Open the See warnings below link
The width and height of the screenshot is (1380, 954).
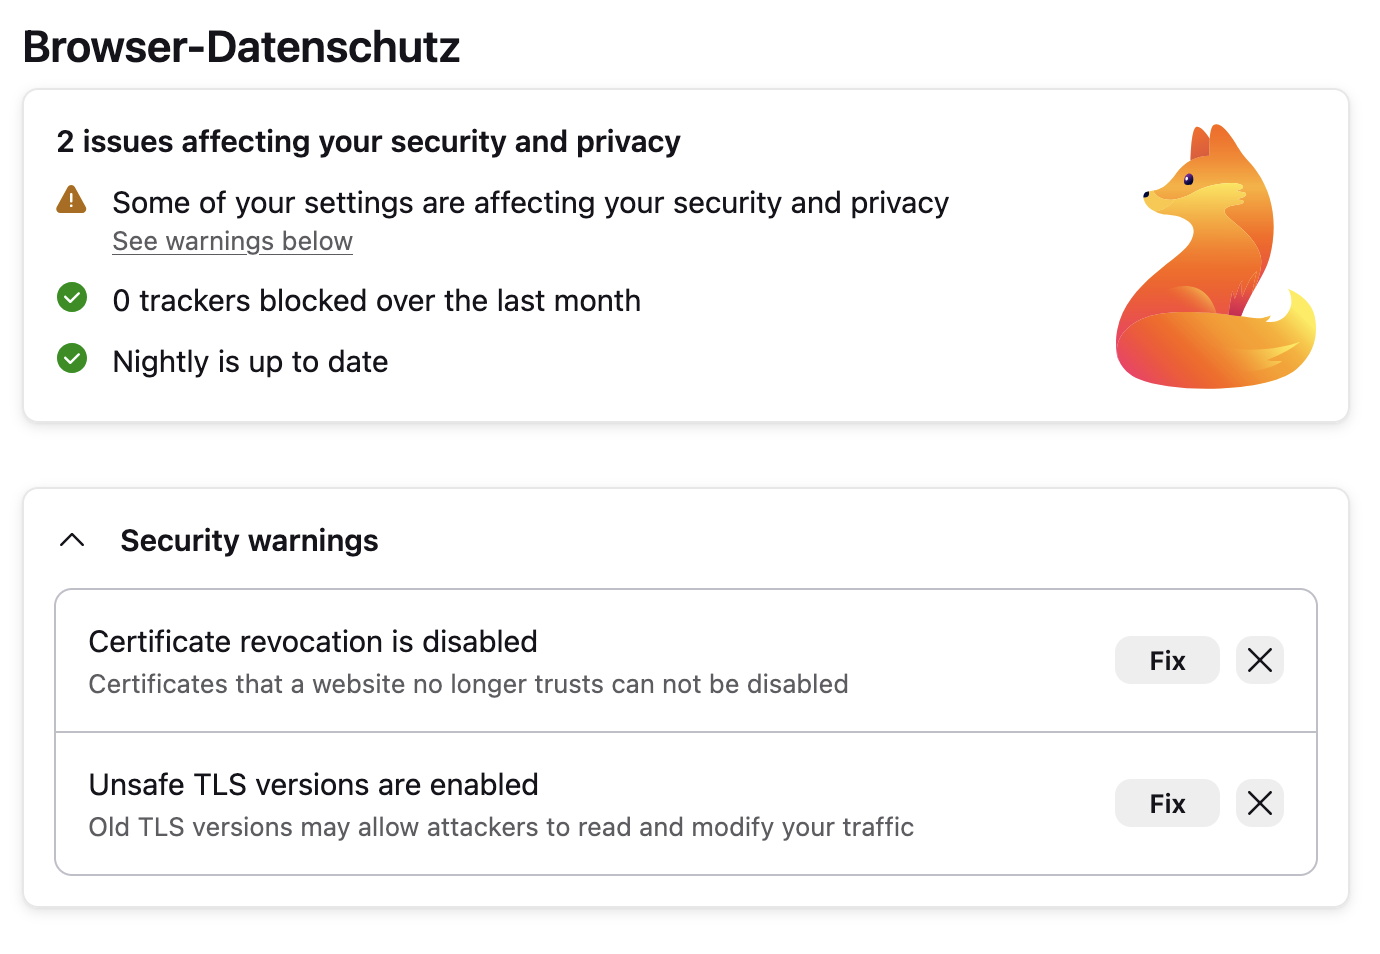click(232, 241)
